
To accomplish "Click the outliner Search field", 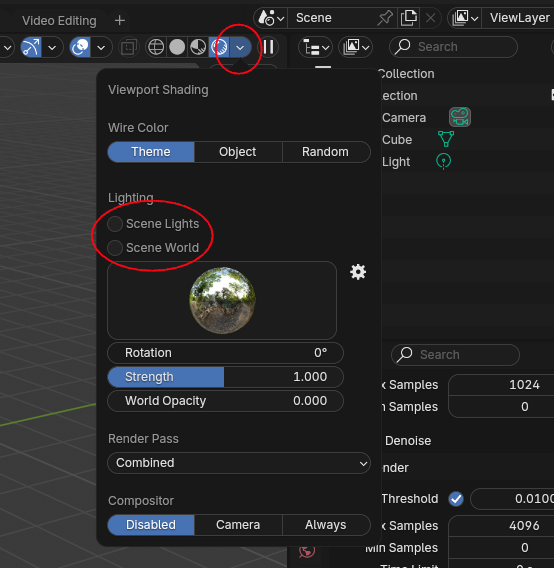I will (453, 47).
